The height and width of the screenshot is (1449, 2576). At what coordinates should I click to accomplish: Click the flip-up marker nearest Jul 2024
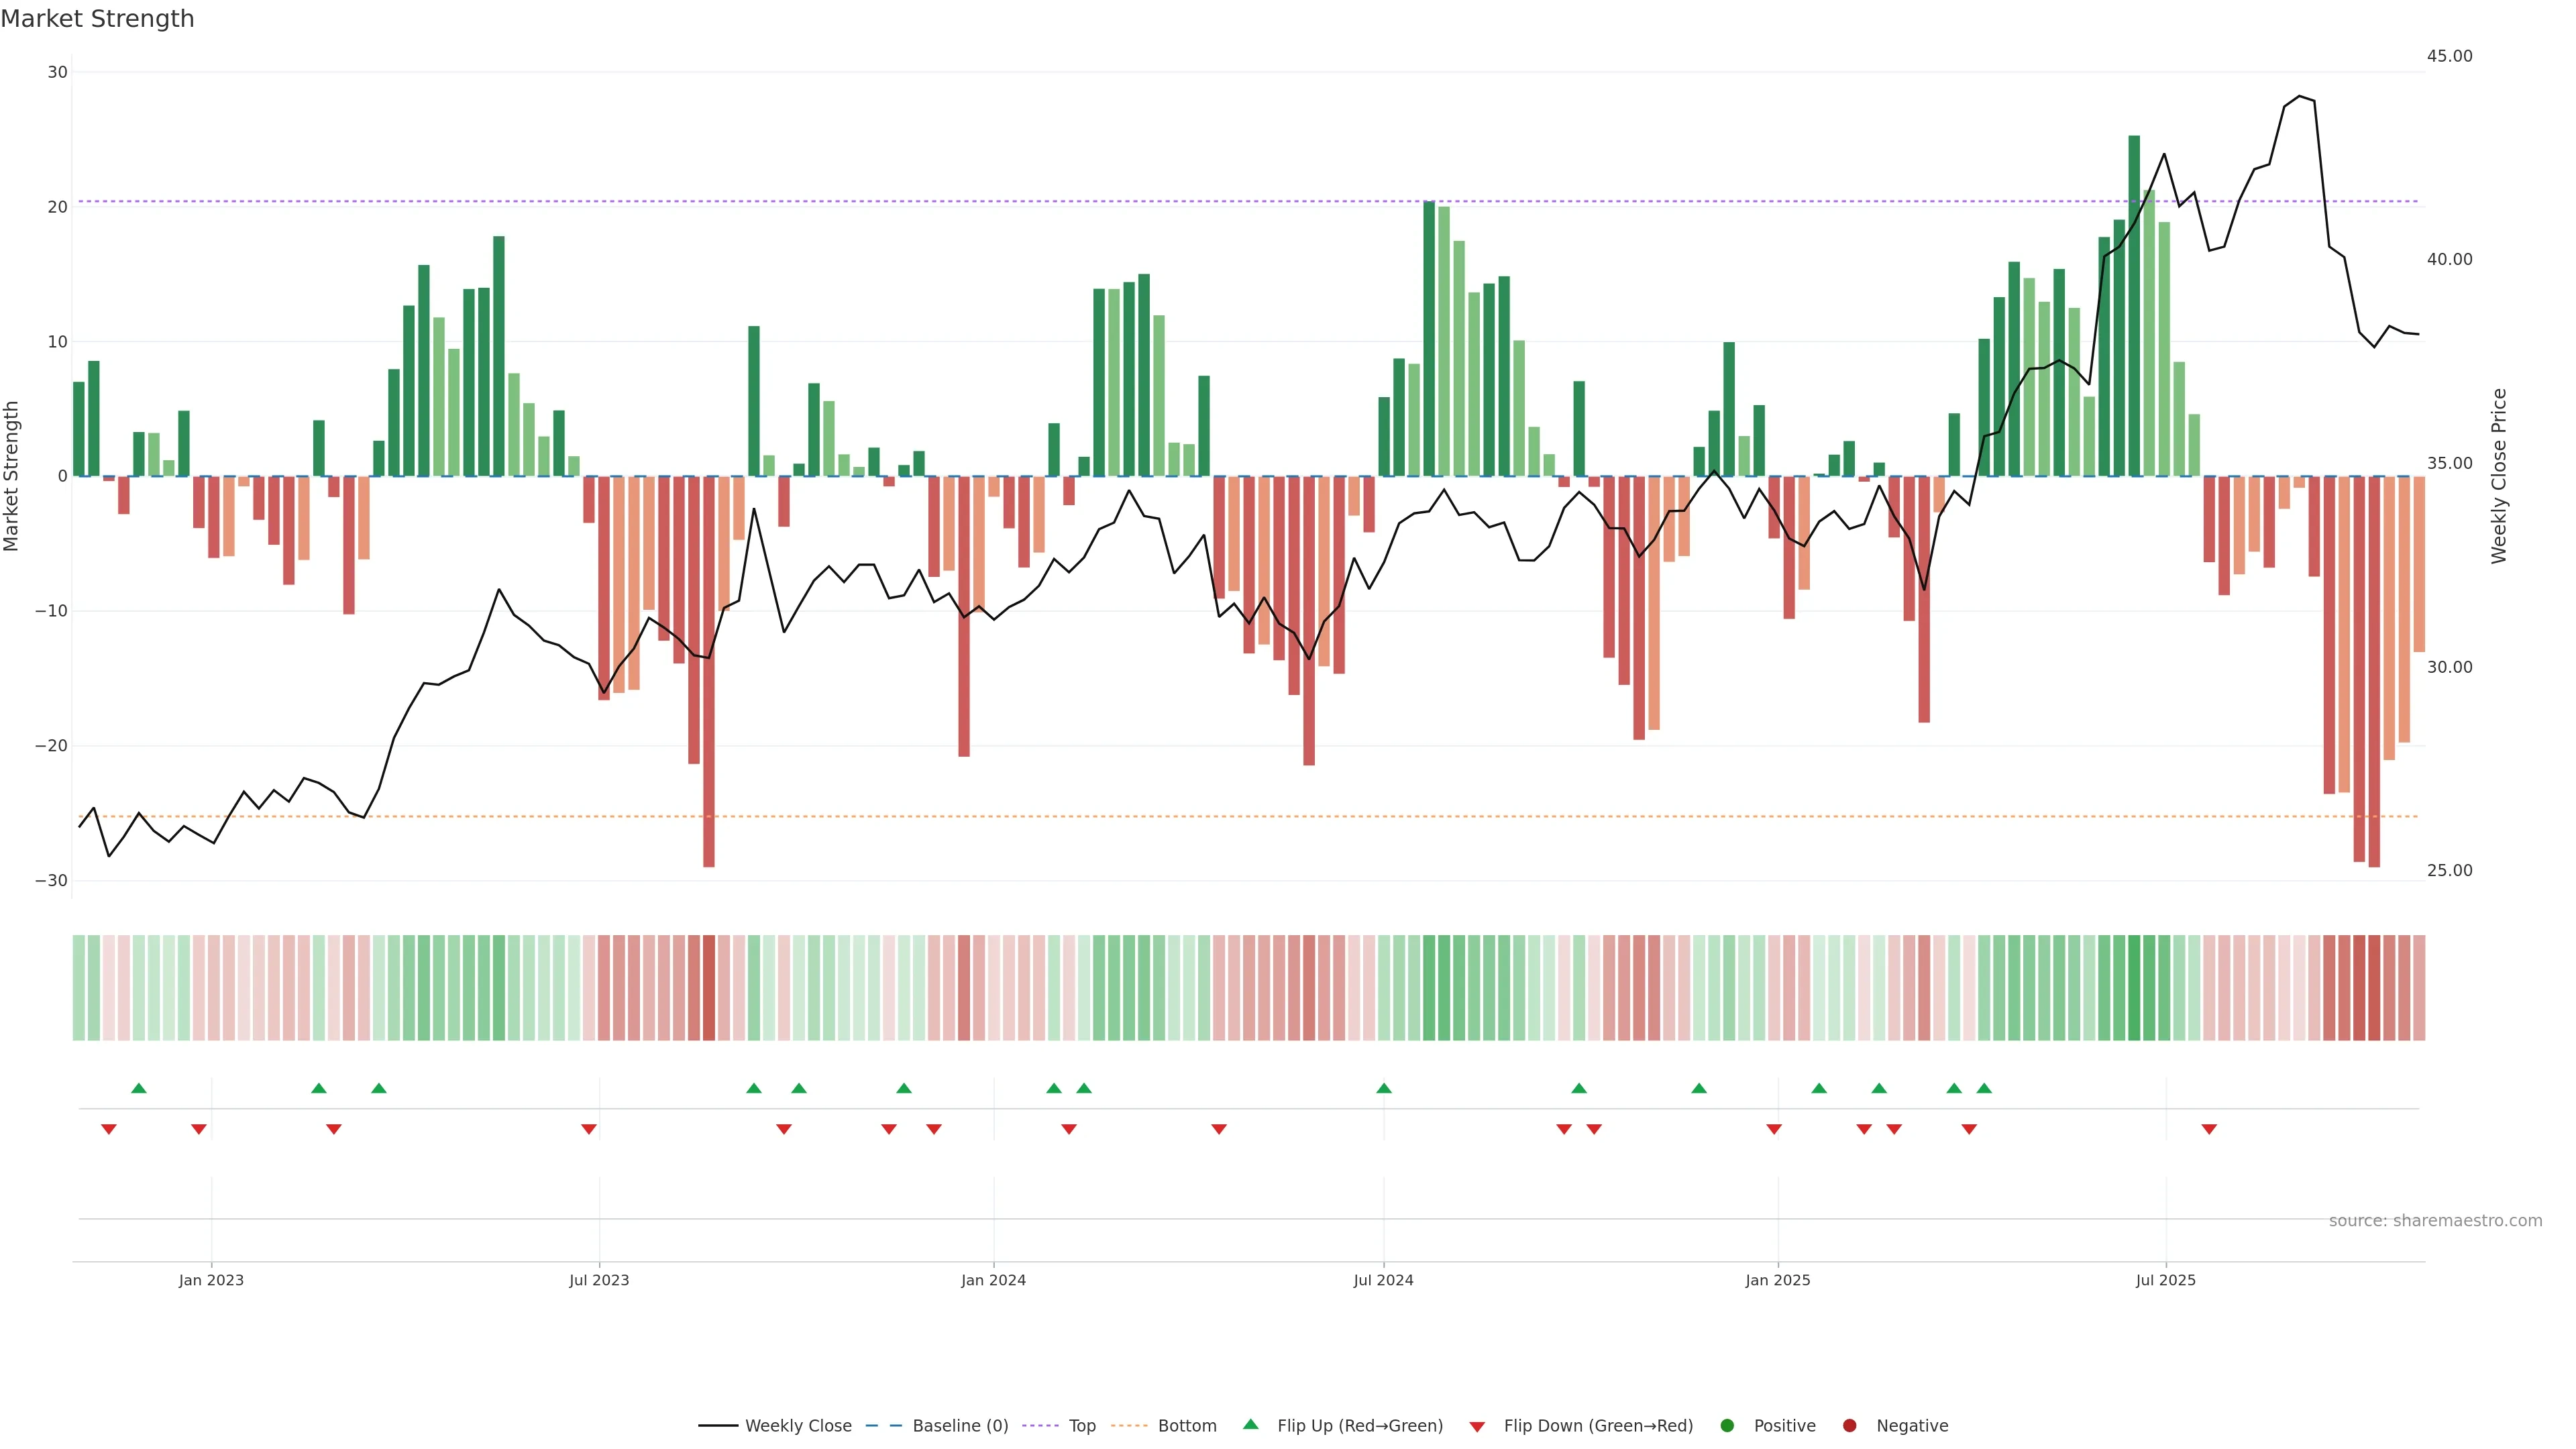click(x=1384, y=1088)
